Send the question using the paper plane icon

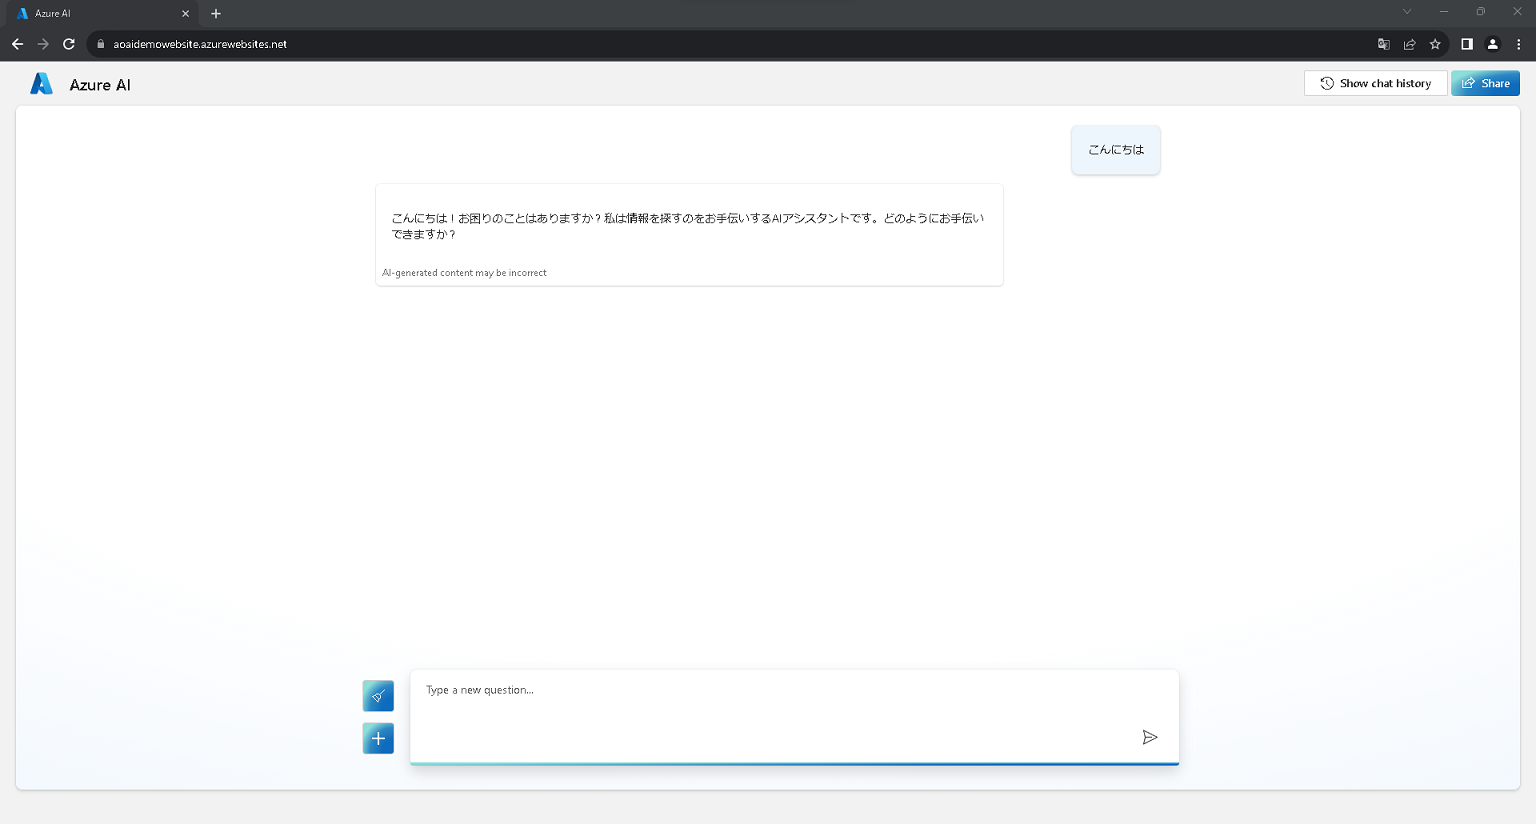pos(1150,737)
